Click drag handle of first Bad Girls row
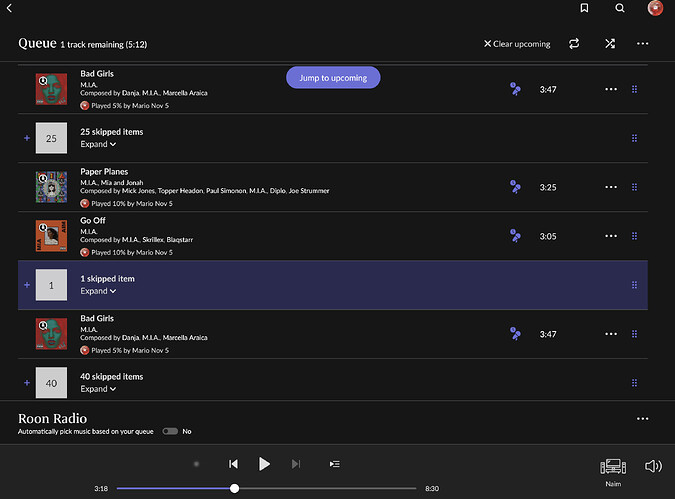 pos(634,89)
